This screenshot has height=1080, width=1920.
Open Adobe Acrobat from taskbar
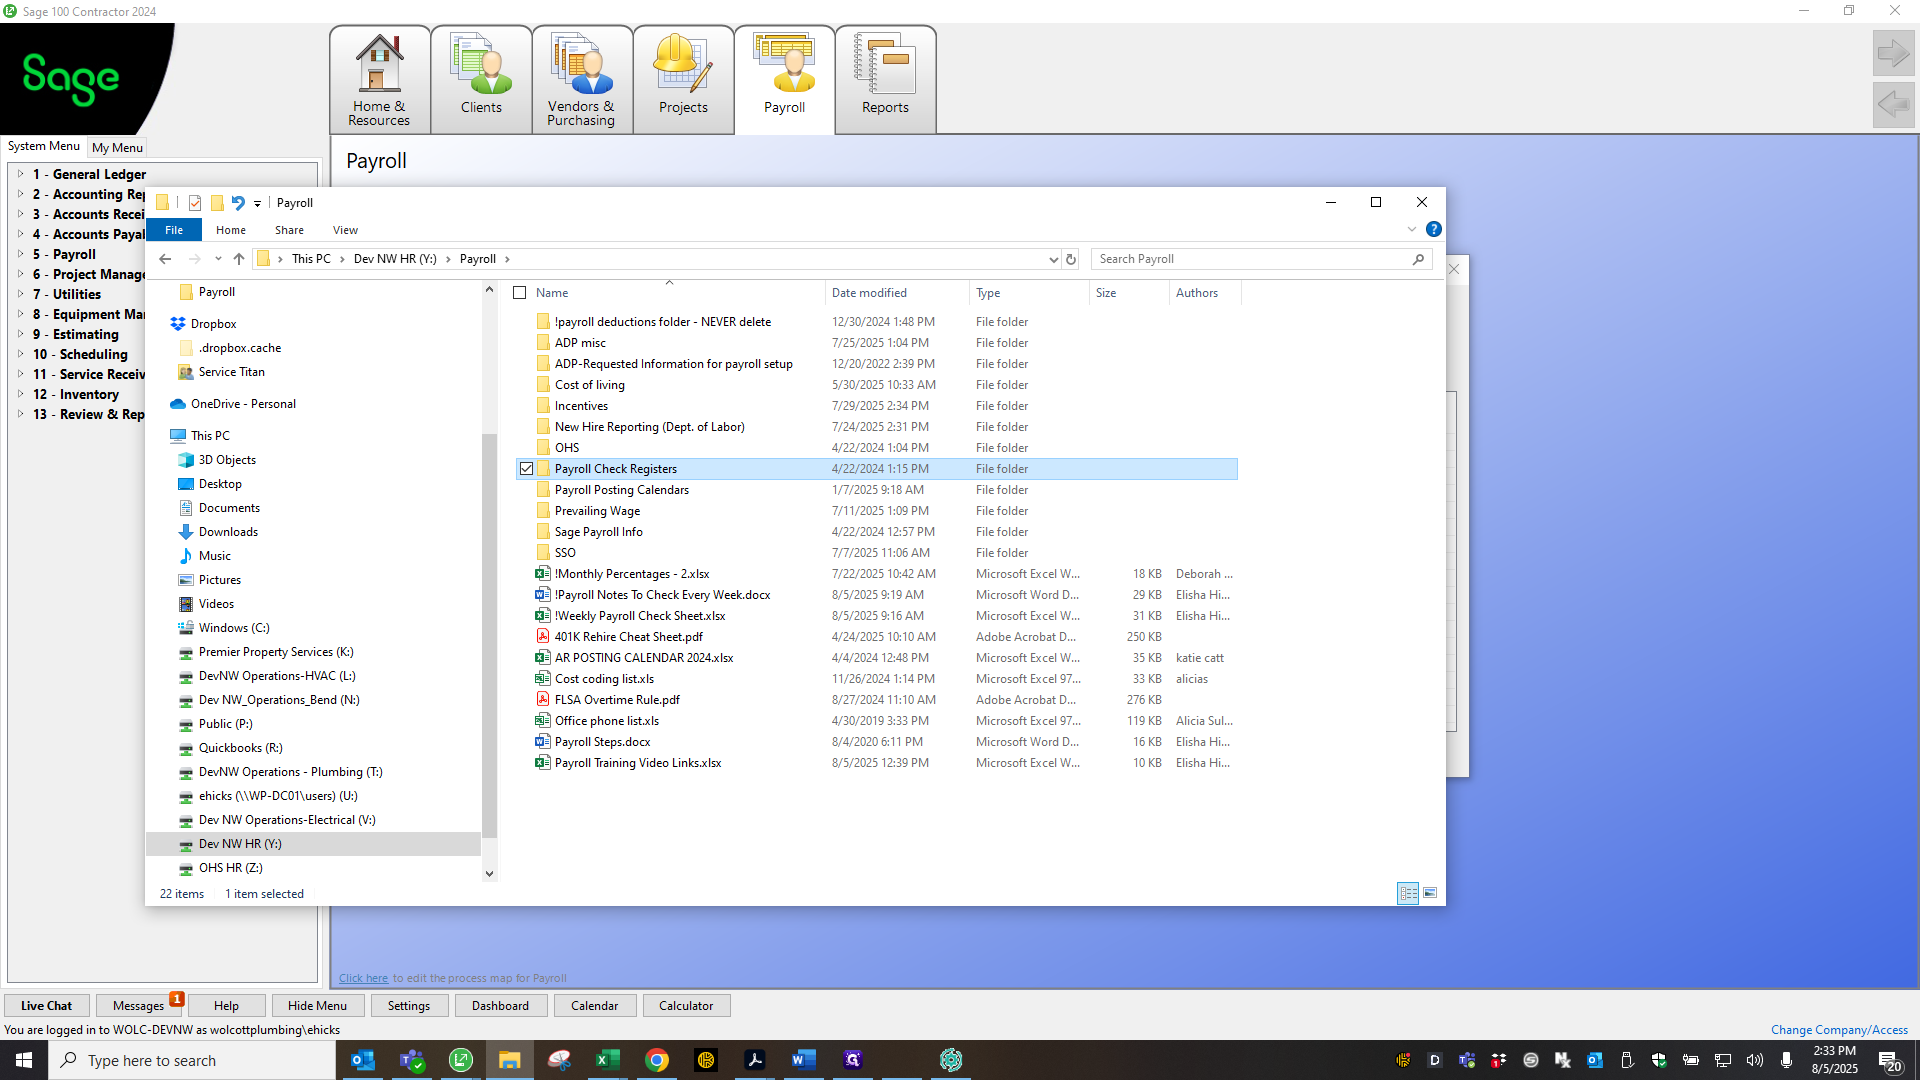coord(754,1060)
